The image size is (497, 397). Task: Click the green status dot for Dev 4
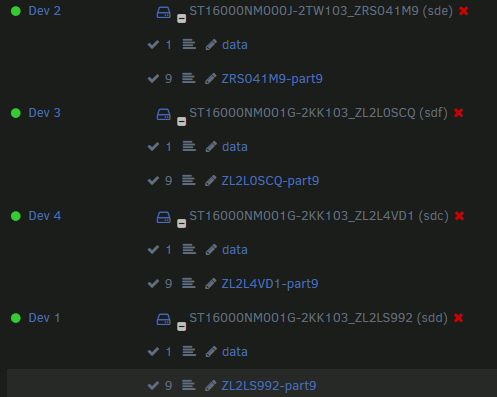click(x=16, y=216)
